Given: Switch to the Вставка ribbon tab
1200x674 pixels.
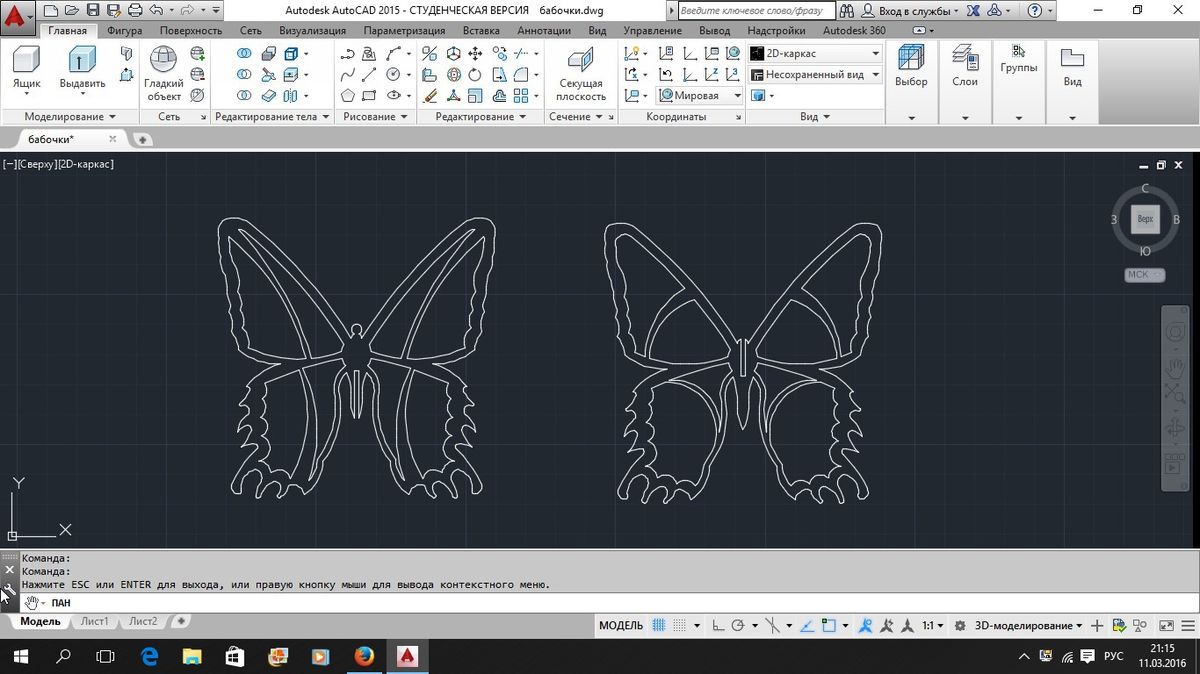Looking at the screenshot, I should (x=481, y=31).
